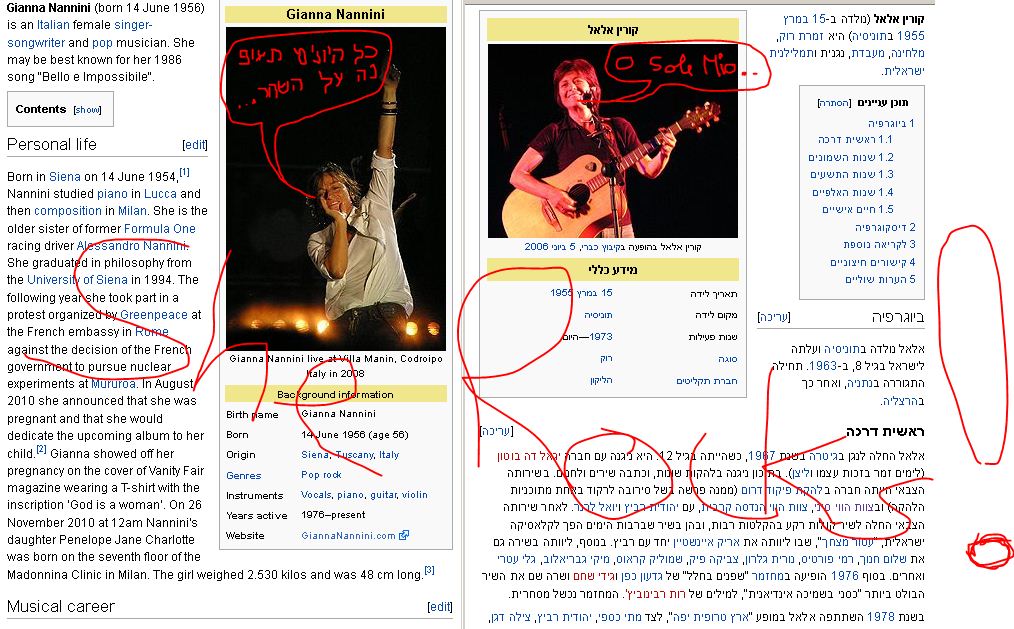The height and width of the screenshot is (629, 1014).
Task: Click footnote reference number 3
Action: 429,570
